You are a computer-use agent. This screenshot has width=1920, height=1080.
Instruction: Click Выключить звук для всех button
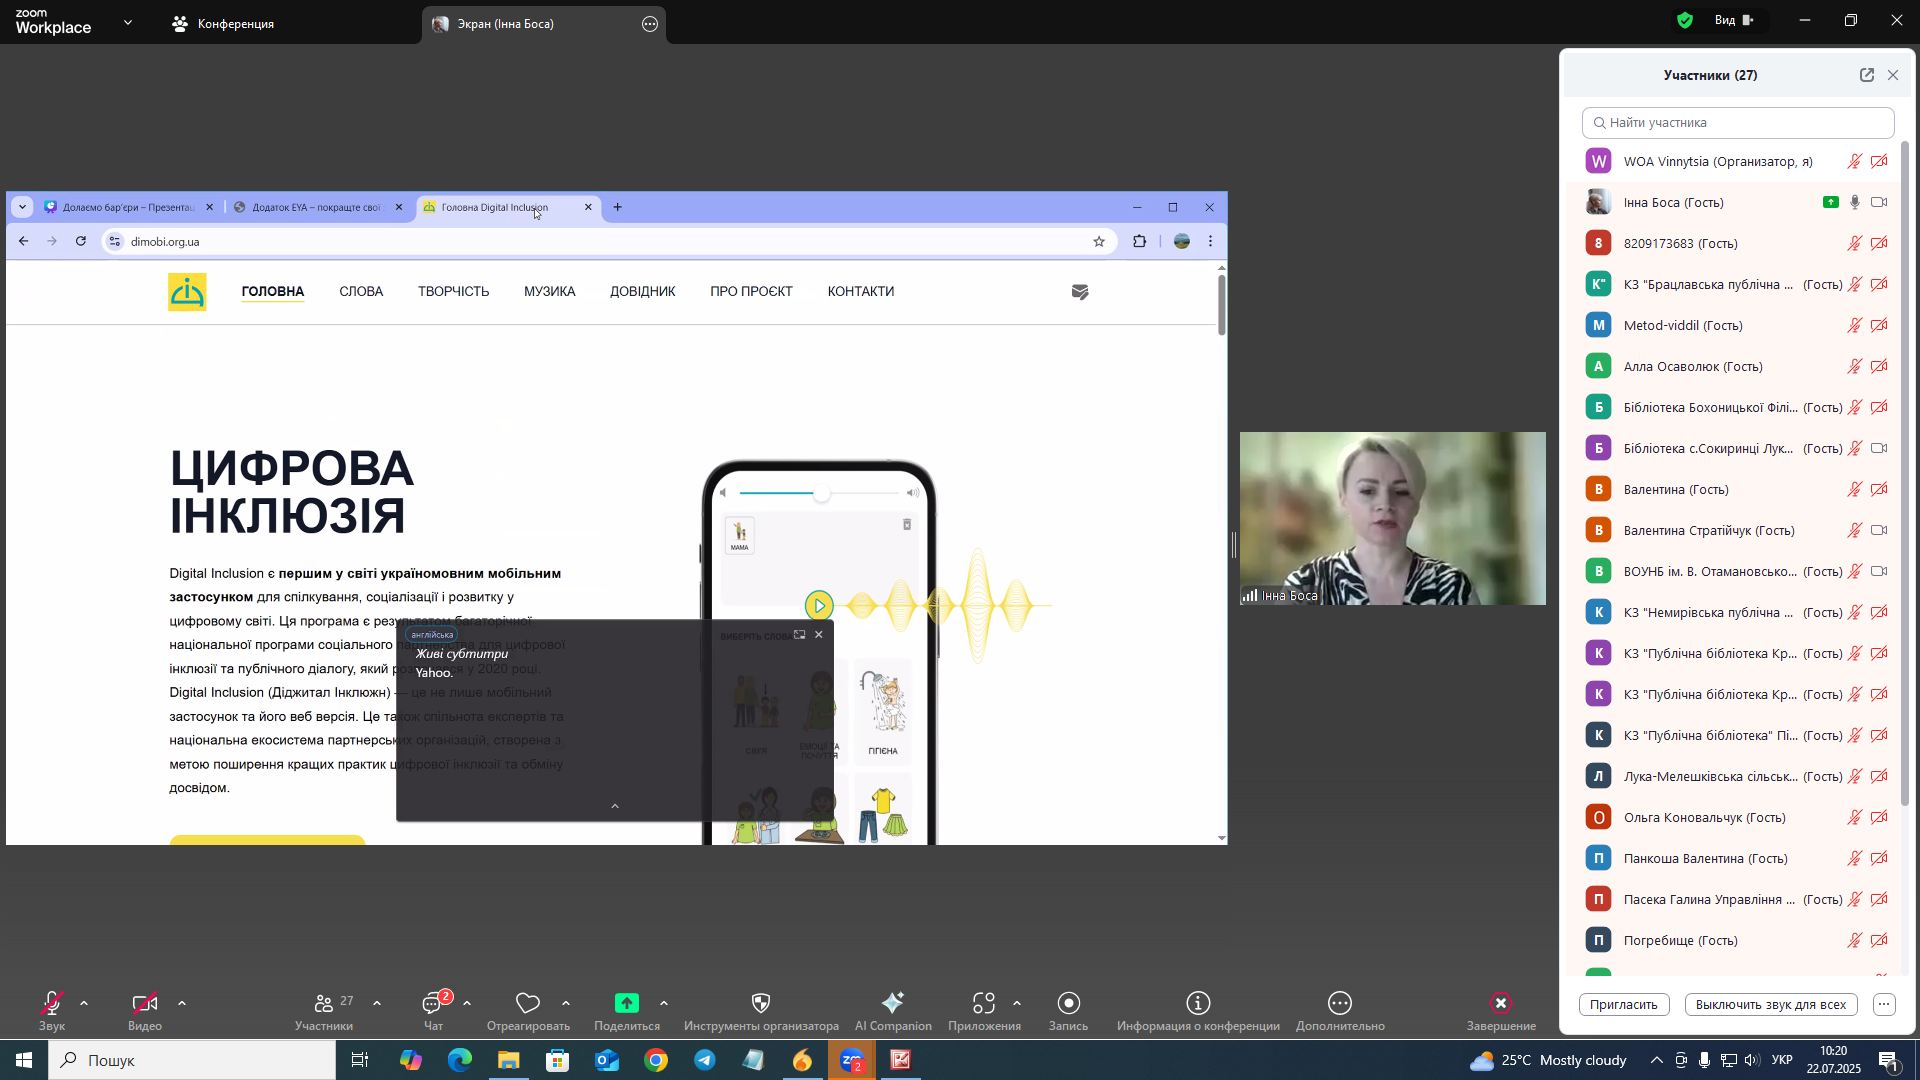pyautogui.click(x=1771, y=1005)
